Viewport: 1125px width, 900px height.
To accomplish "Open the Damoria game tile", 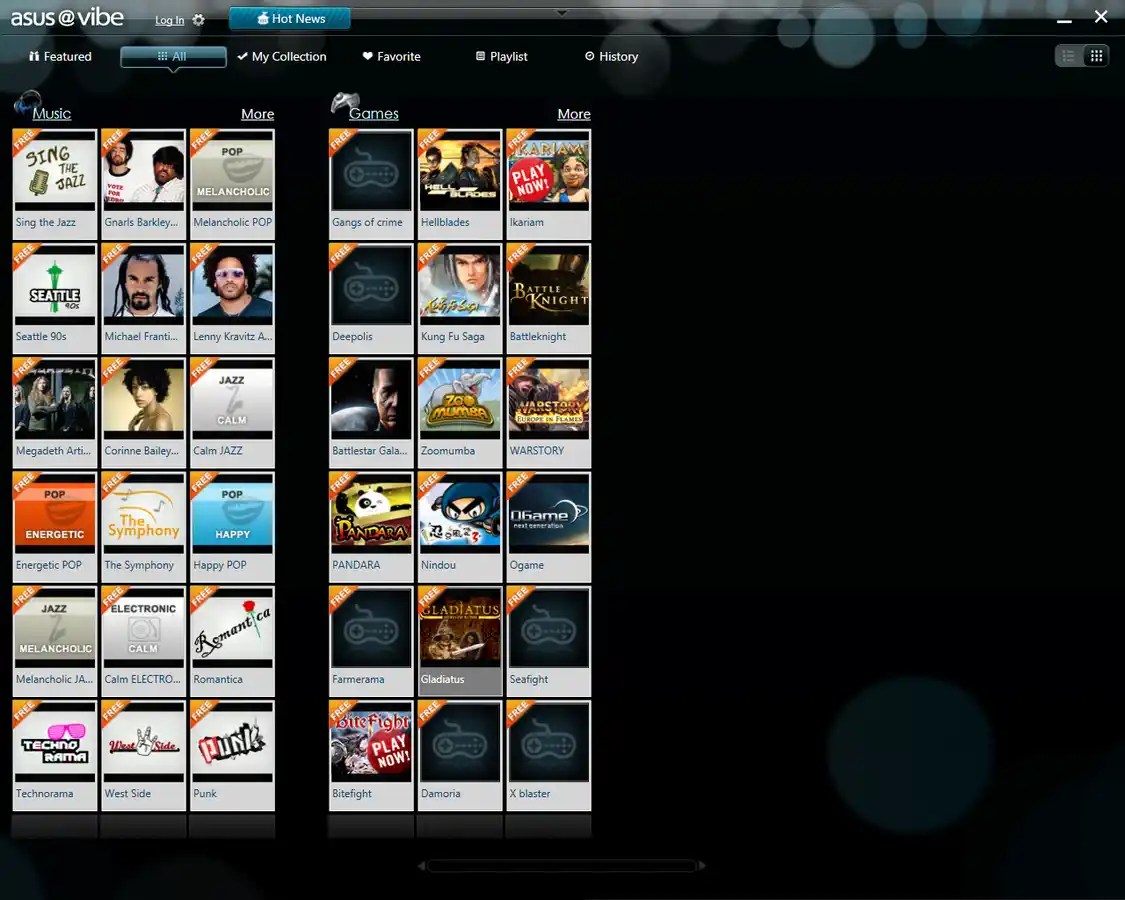I will 460,755.
